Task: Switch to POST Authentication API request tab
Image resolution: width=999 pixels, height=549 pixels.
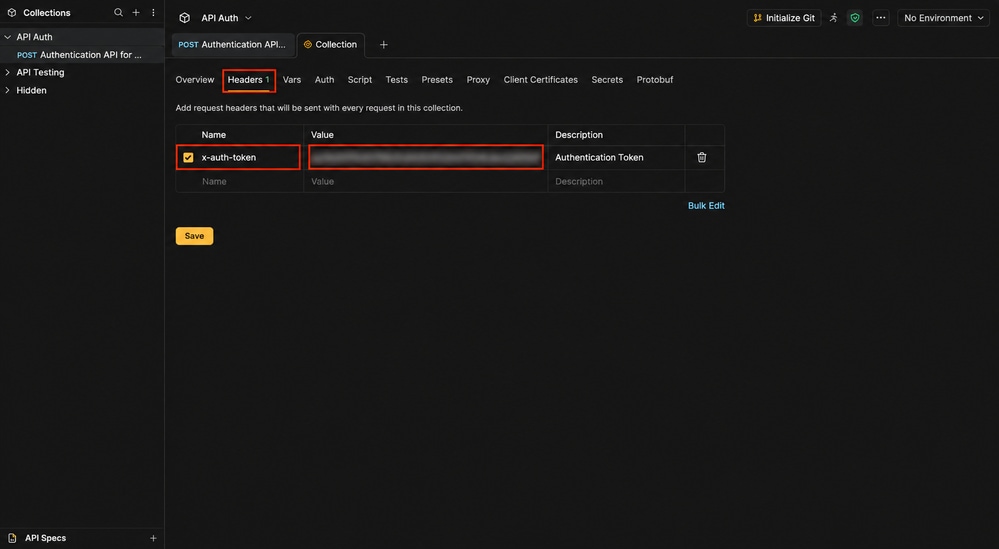Action: coord(233,45)
